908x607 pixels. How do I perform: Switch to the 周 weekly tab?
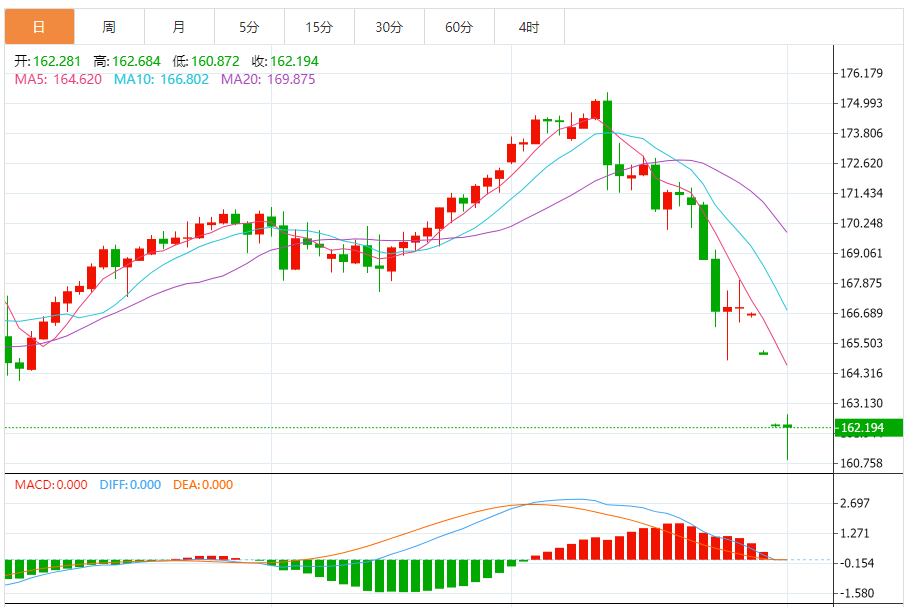click(x=109, y=27)
